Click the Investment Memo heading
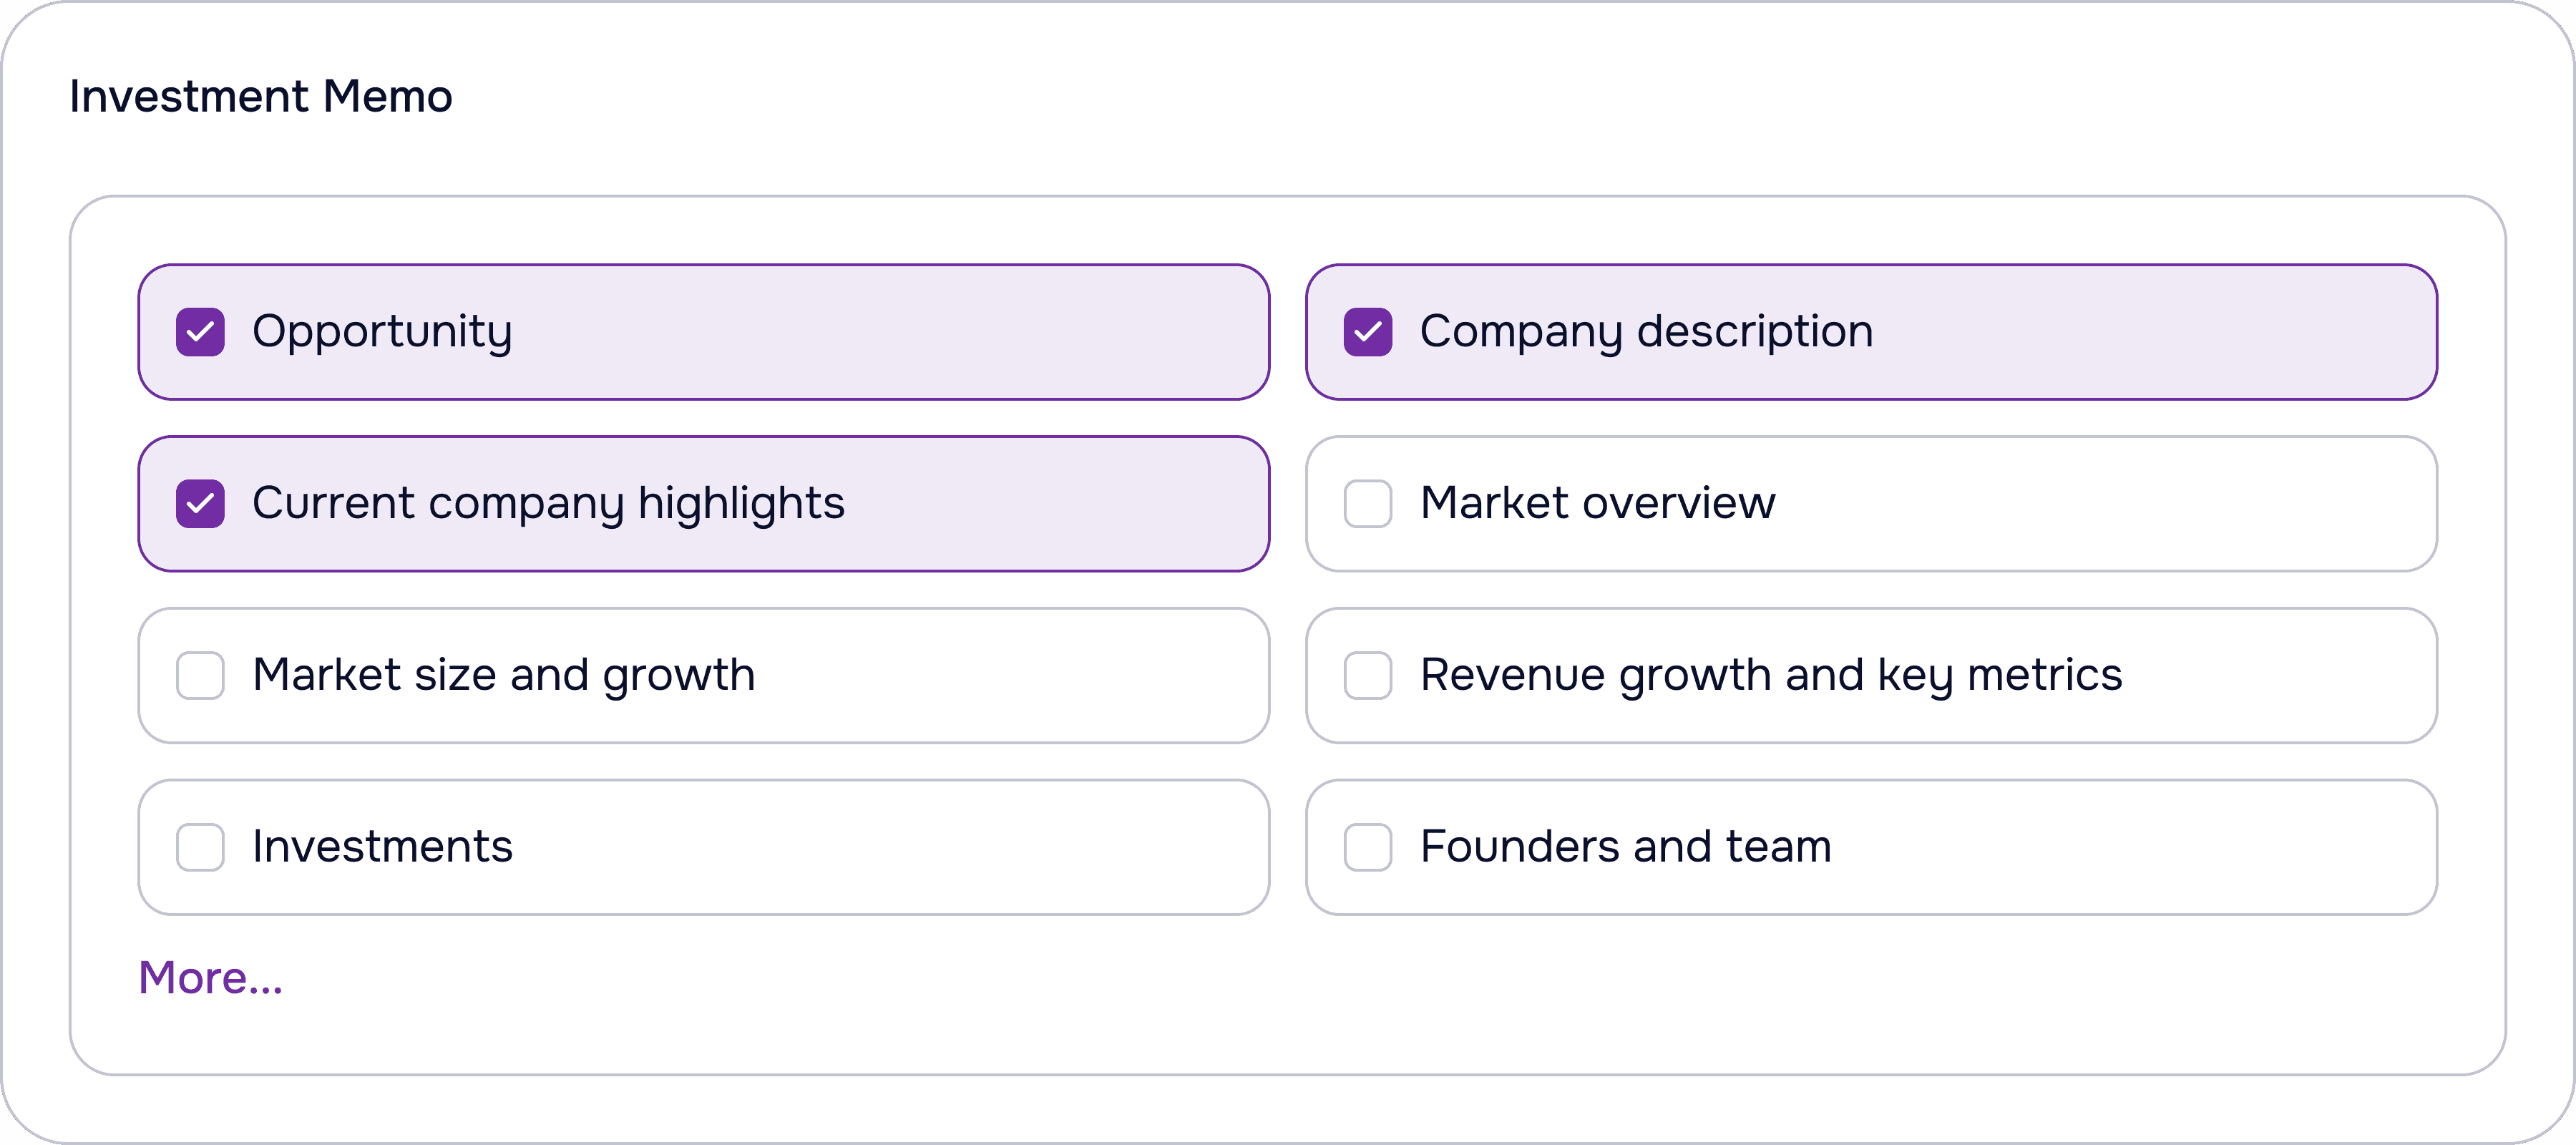 (260, 97)
